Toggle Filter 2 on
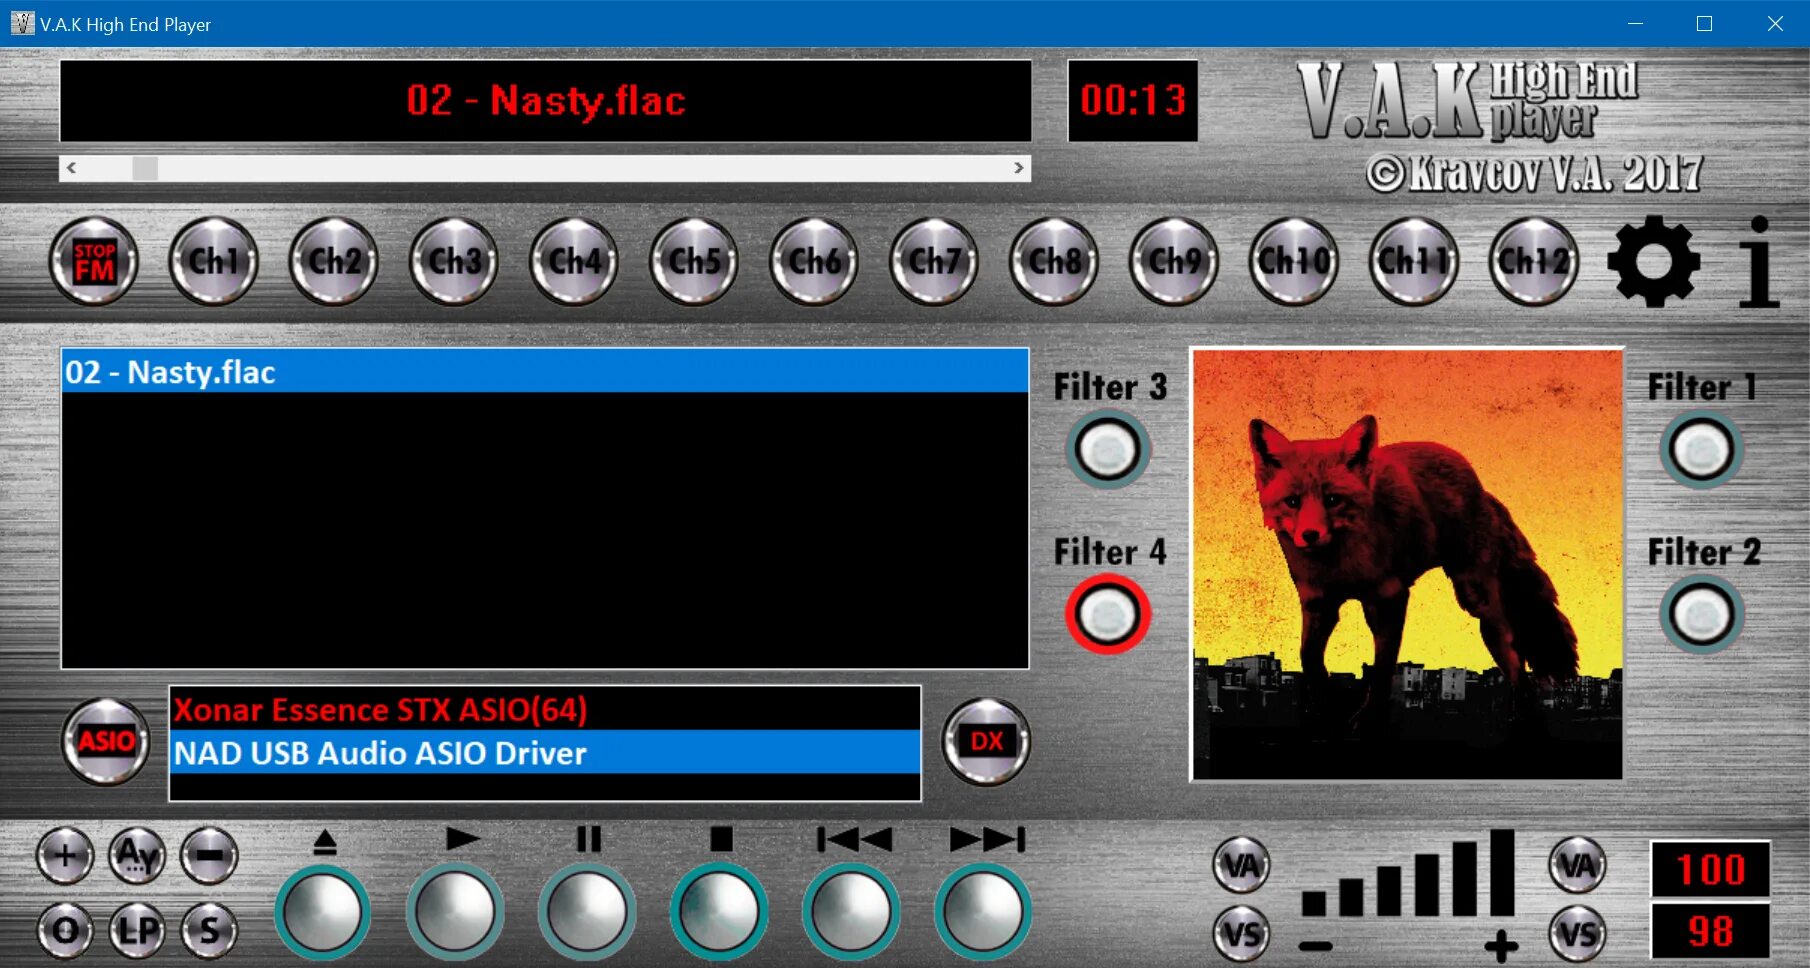The image size is (1810, 968). pyautogui.click(x=1701, y=615)
